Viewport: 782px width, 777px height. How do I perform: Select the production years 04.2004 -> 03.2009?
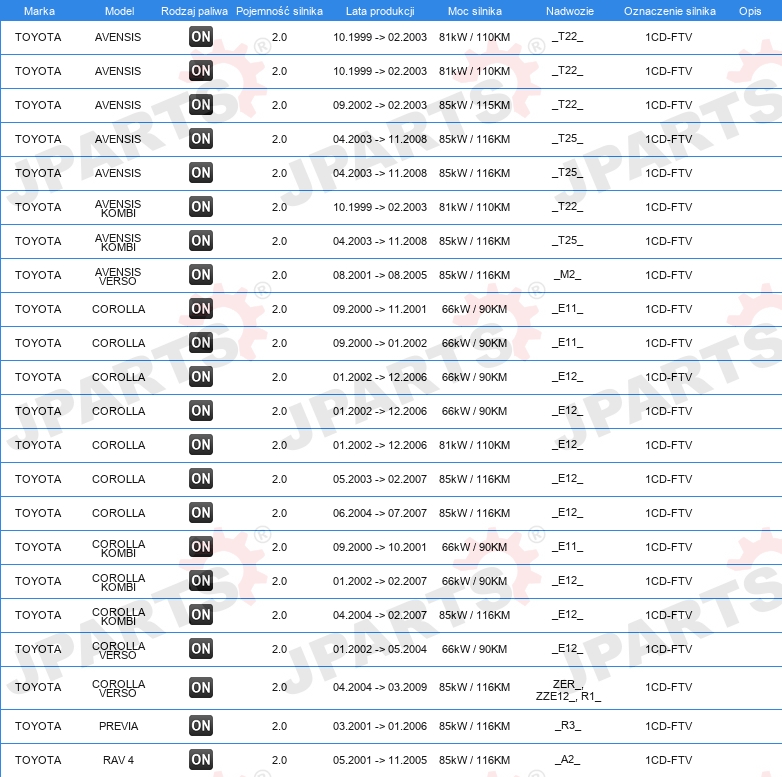point(380,687)
